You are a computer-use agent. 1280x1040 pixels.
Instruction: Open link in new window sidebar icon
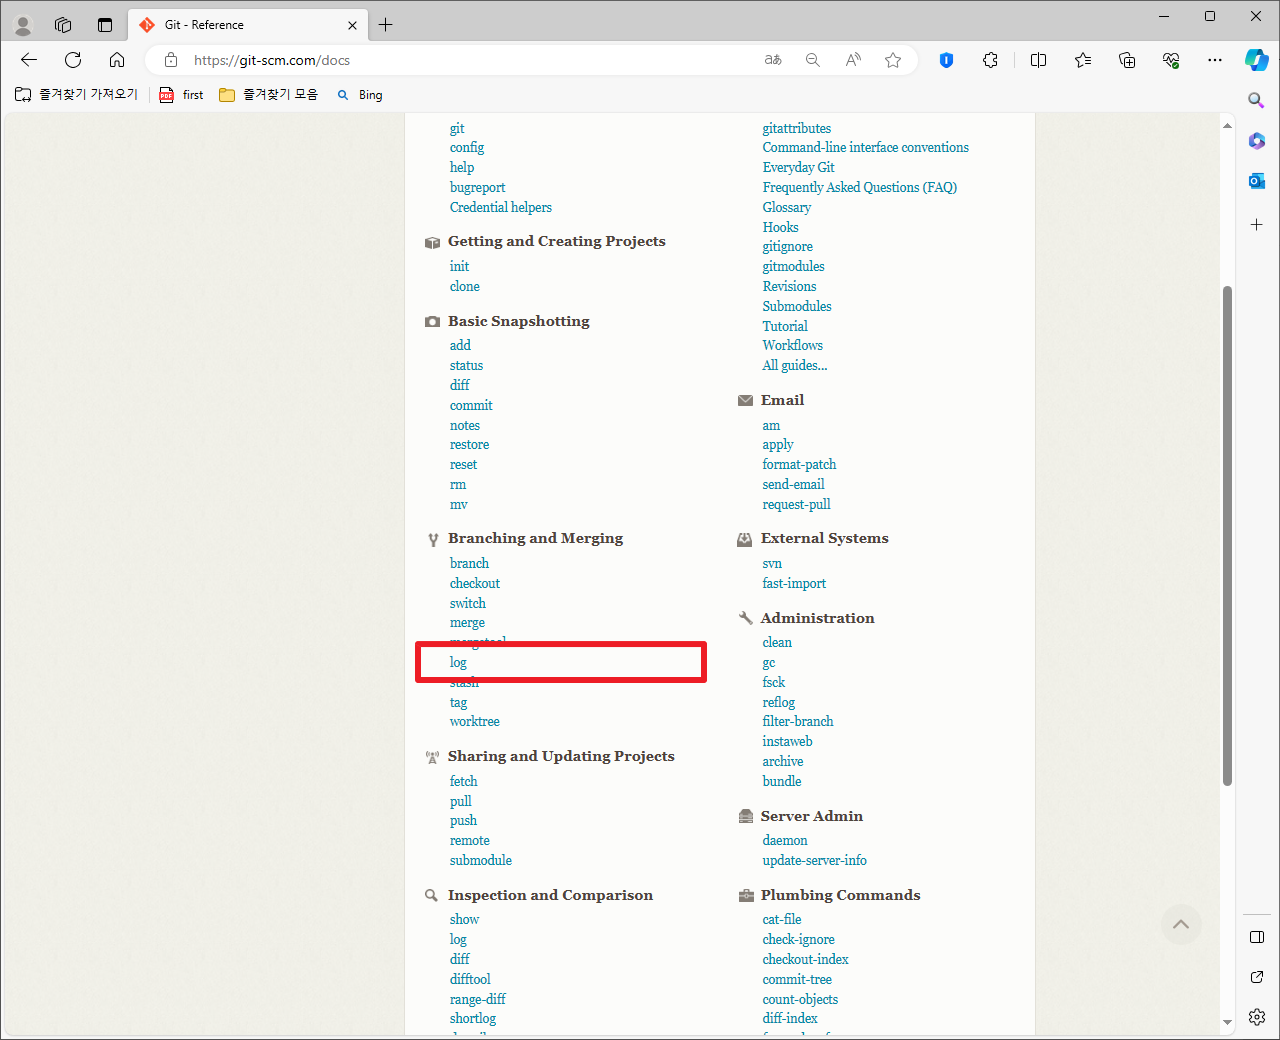pos(1257,977)
